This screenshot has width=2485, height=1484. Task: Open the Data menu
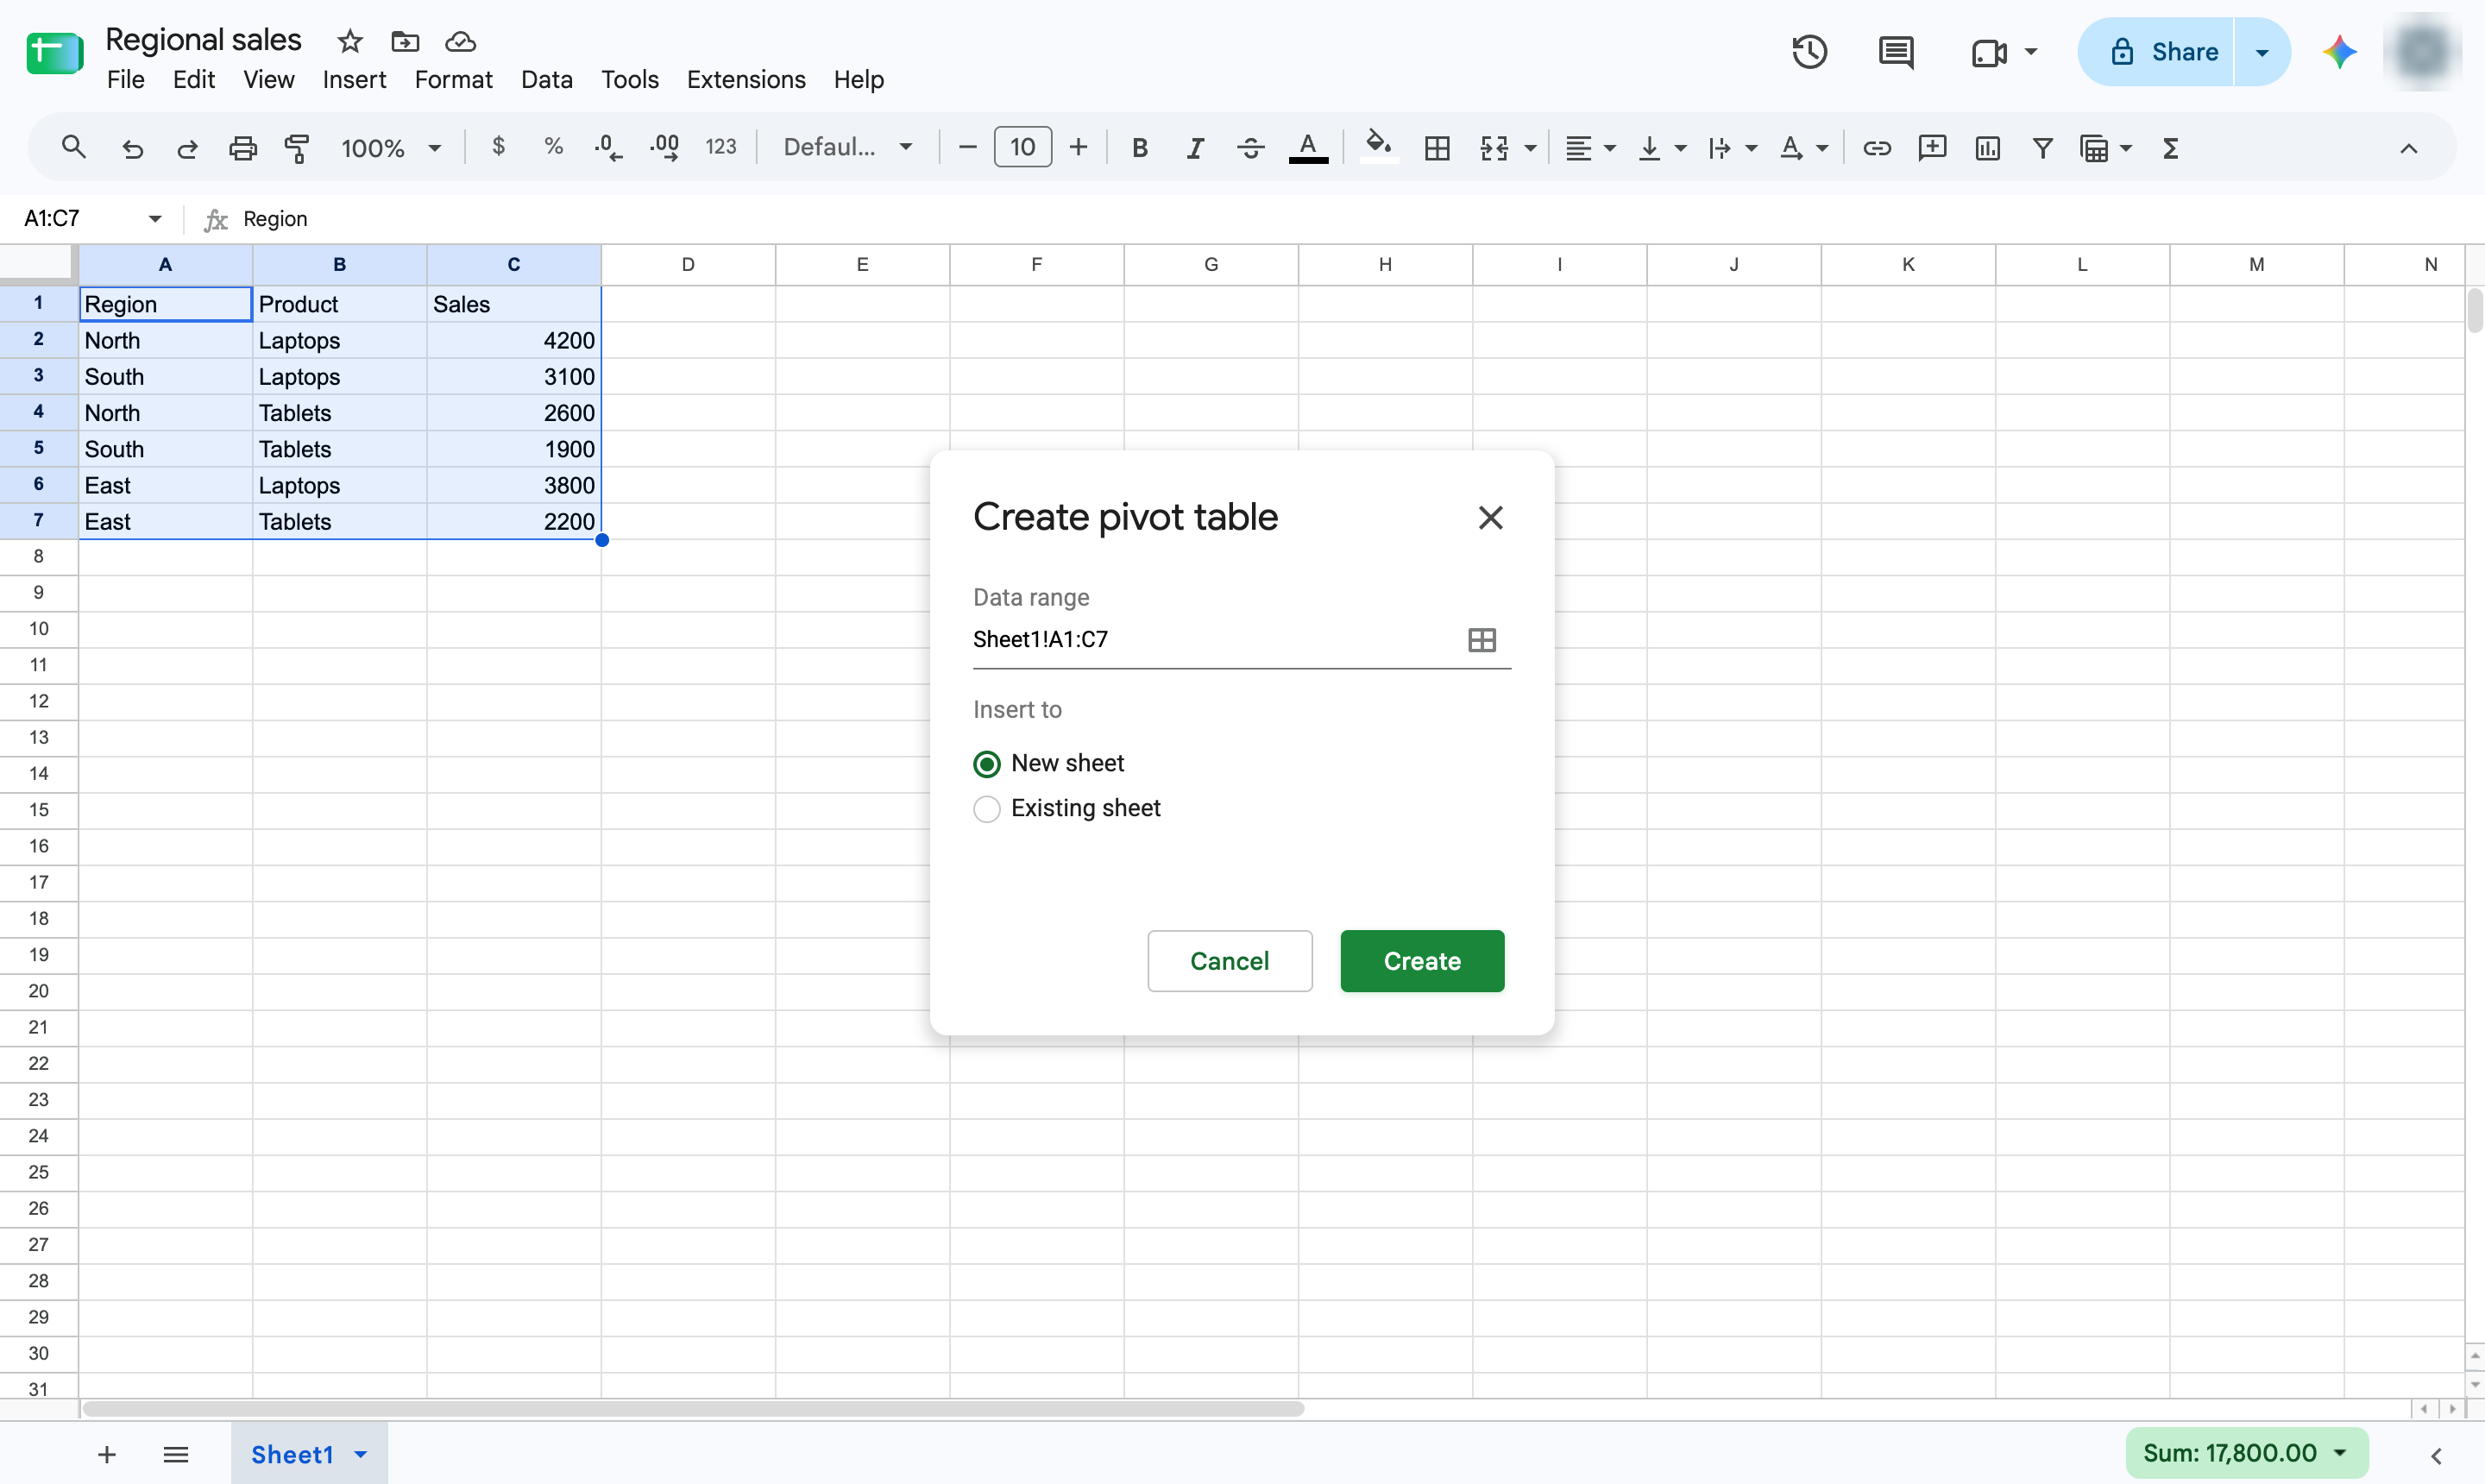546,80
